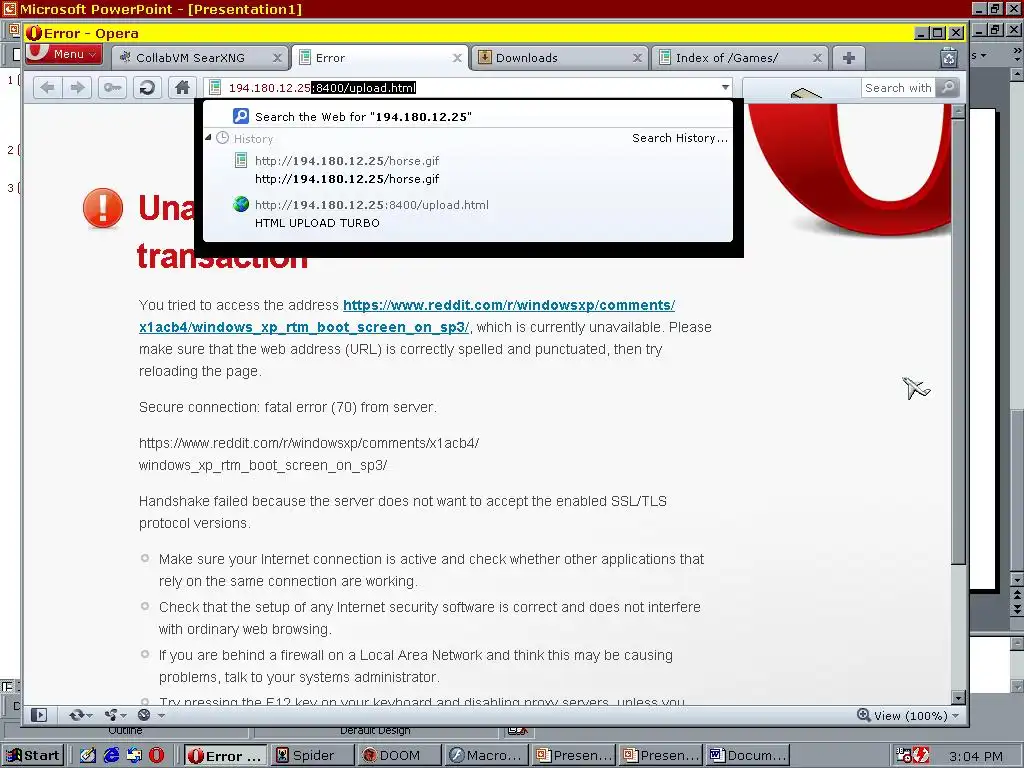Launch Internet Explorer from Quick Launch
The image size is (1024, 768).
point(112,756)
